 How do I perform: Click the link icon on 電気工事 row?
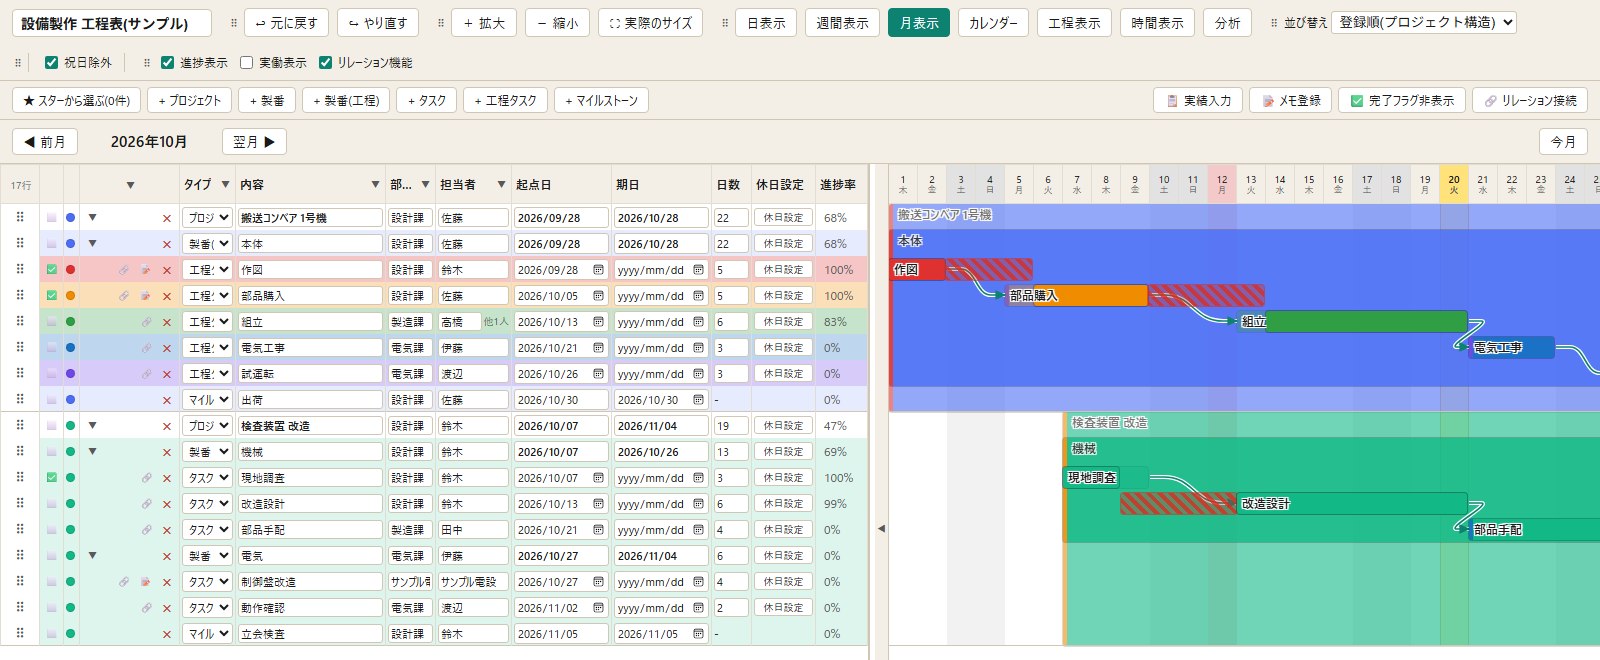[x=146, y=348]
